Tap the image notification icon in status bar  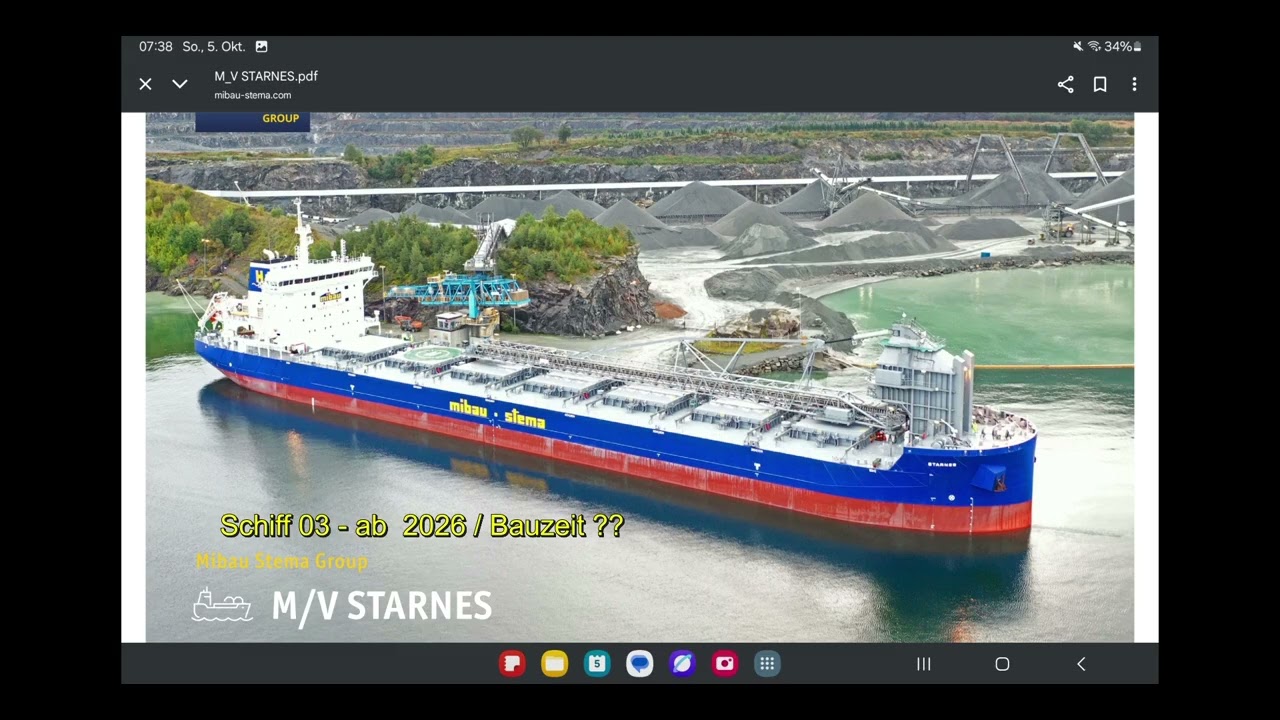tap(262, 47)
